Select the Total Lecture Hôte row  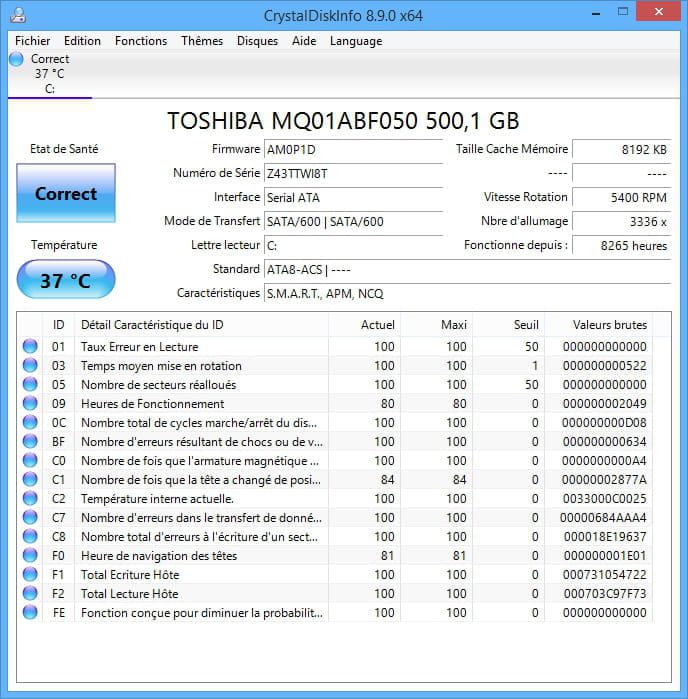click(x=335, y=594)
